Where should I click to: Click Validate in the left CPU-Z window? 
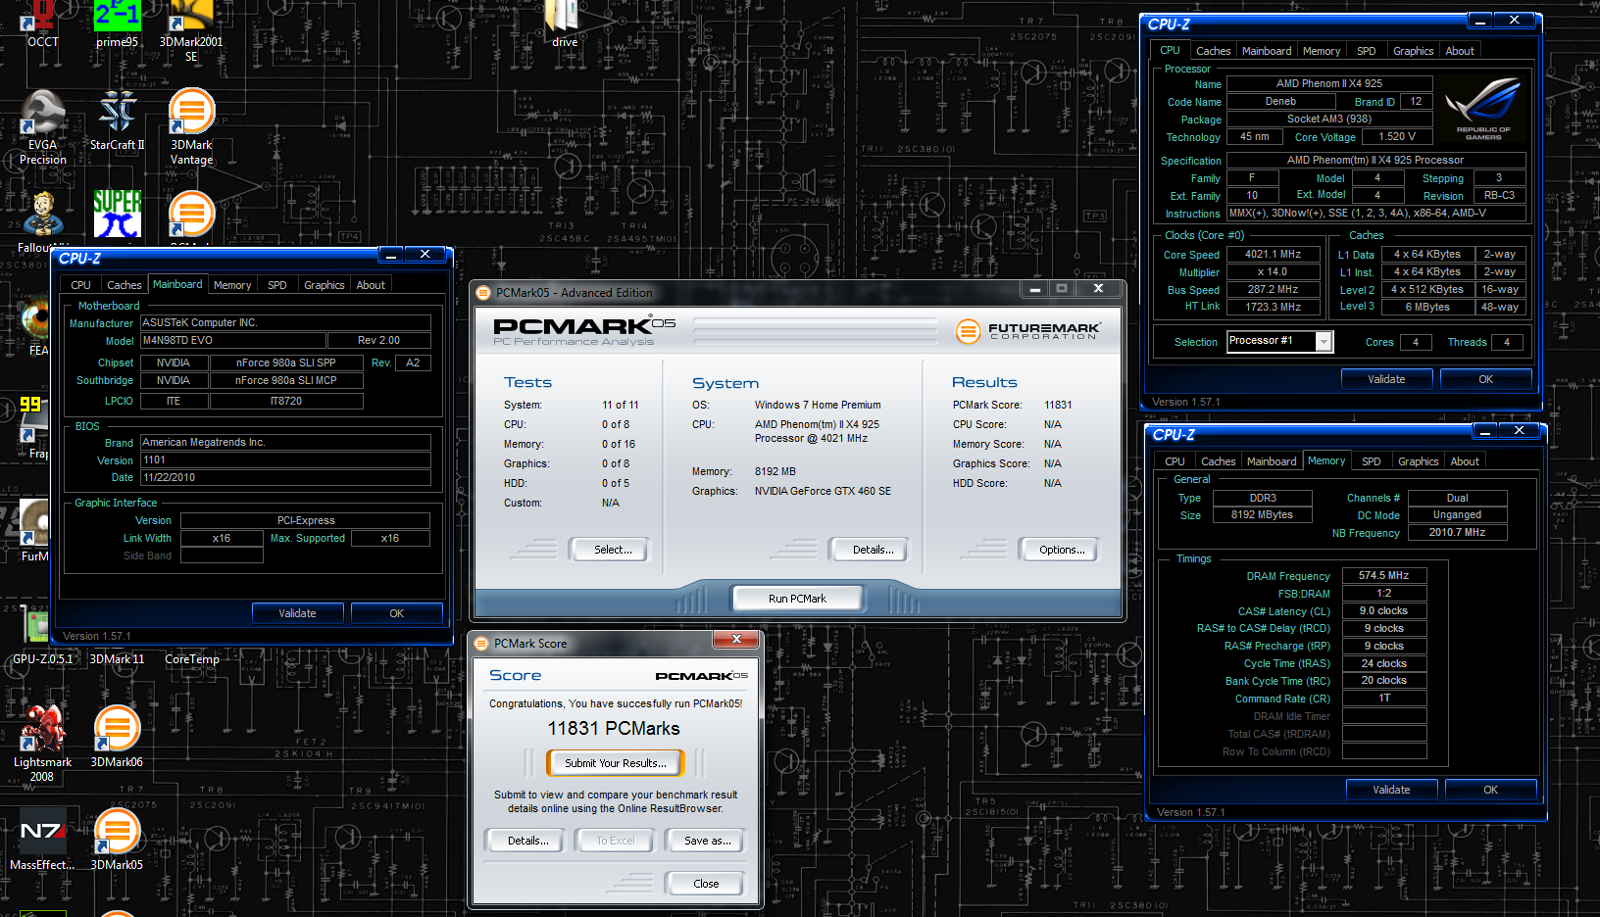[297, 613]
